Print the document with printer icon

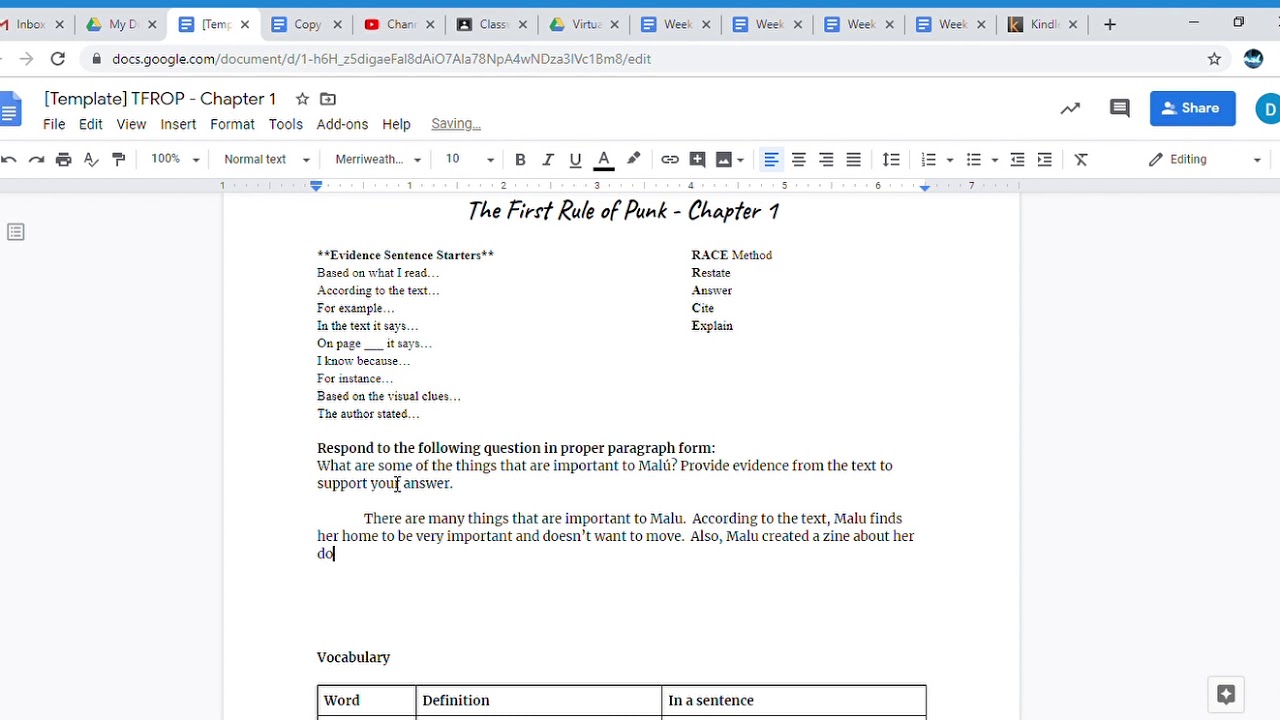point(64,159)
